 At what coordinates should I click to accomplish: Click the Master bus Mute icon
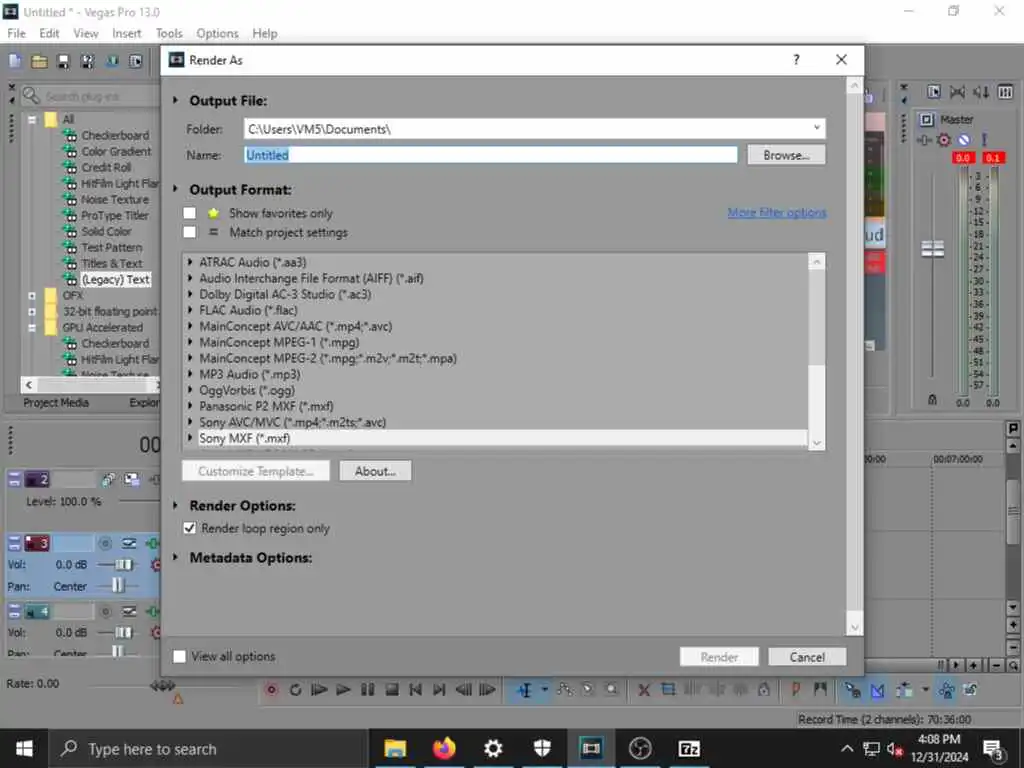coord(964,140)
